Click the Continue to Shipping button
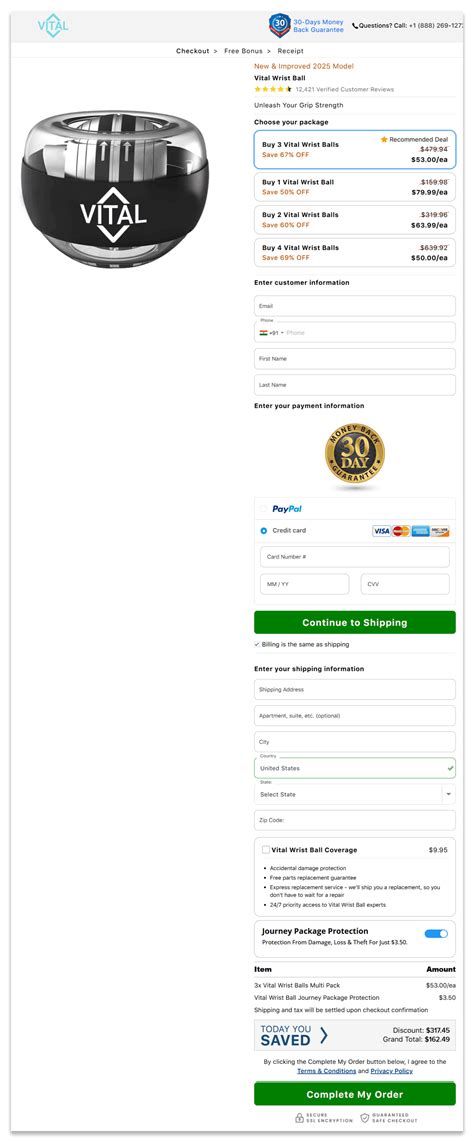Screen dimensions: 474x1142 click(355, 623)
